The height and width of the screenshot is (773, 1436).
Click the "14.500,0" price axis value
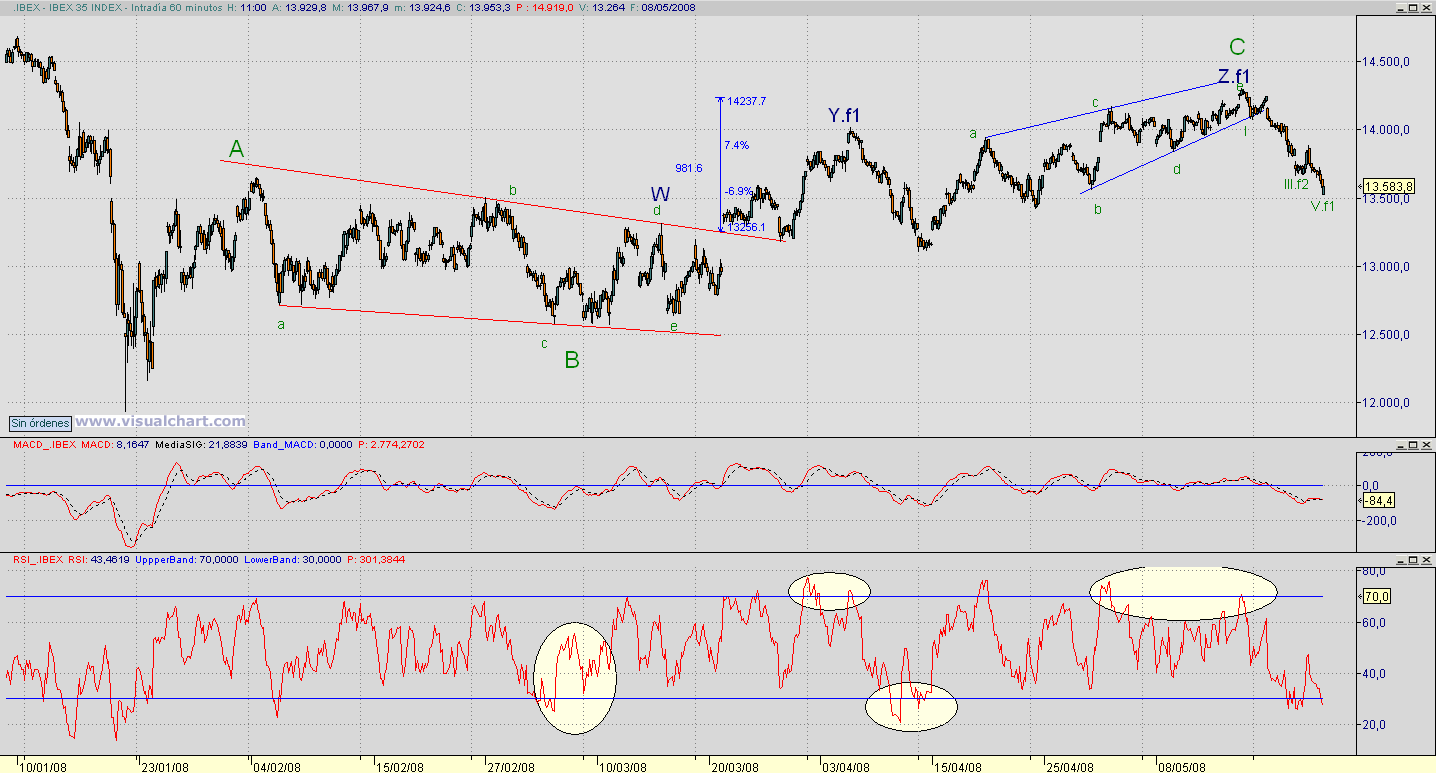point(1385,62)
